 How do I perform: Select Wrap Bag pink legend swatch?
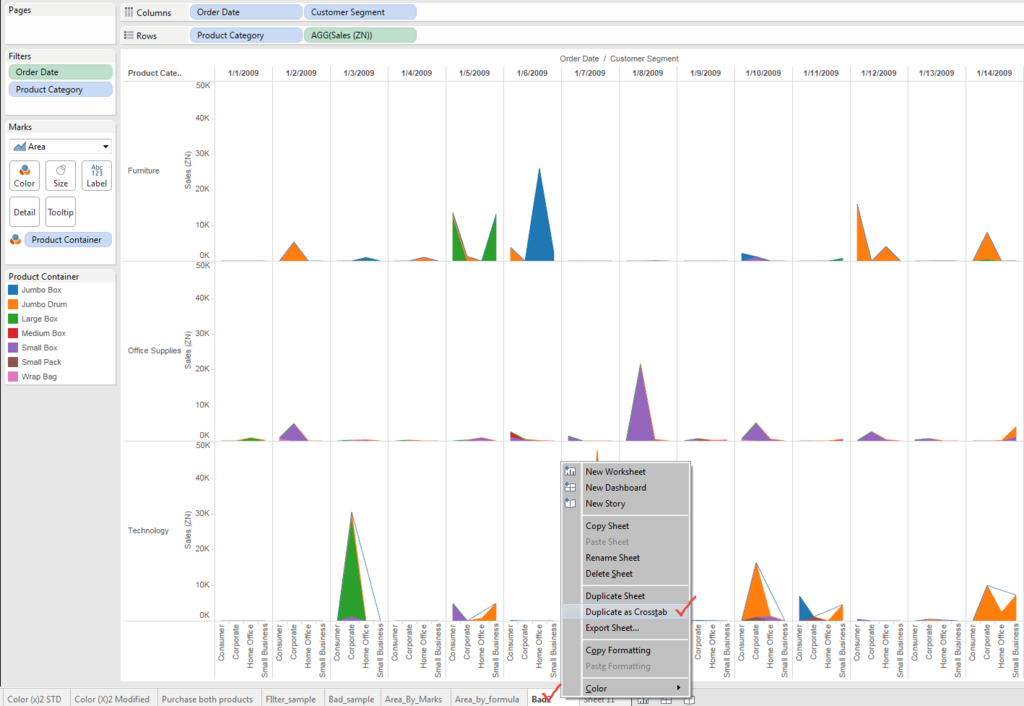13,376
